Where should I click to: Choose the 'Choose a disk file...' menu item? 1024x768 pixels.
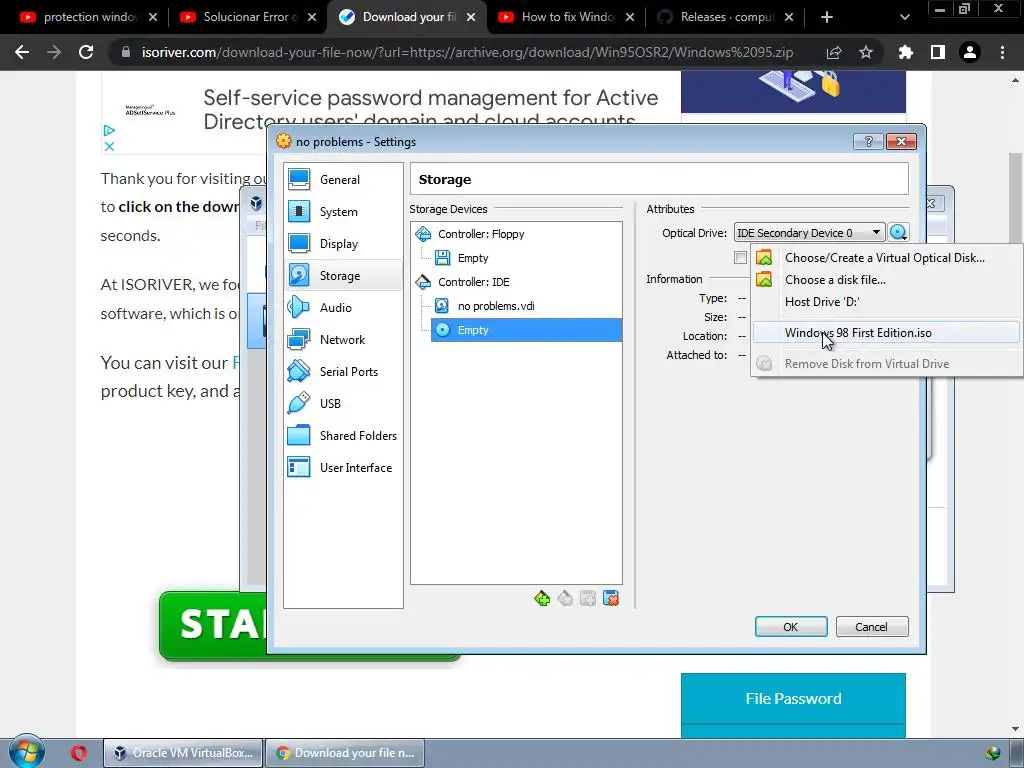885,280
